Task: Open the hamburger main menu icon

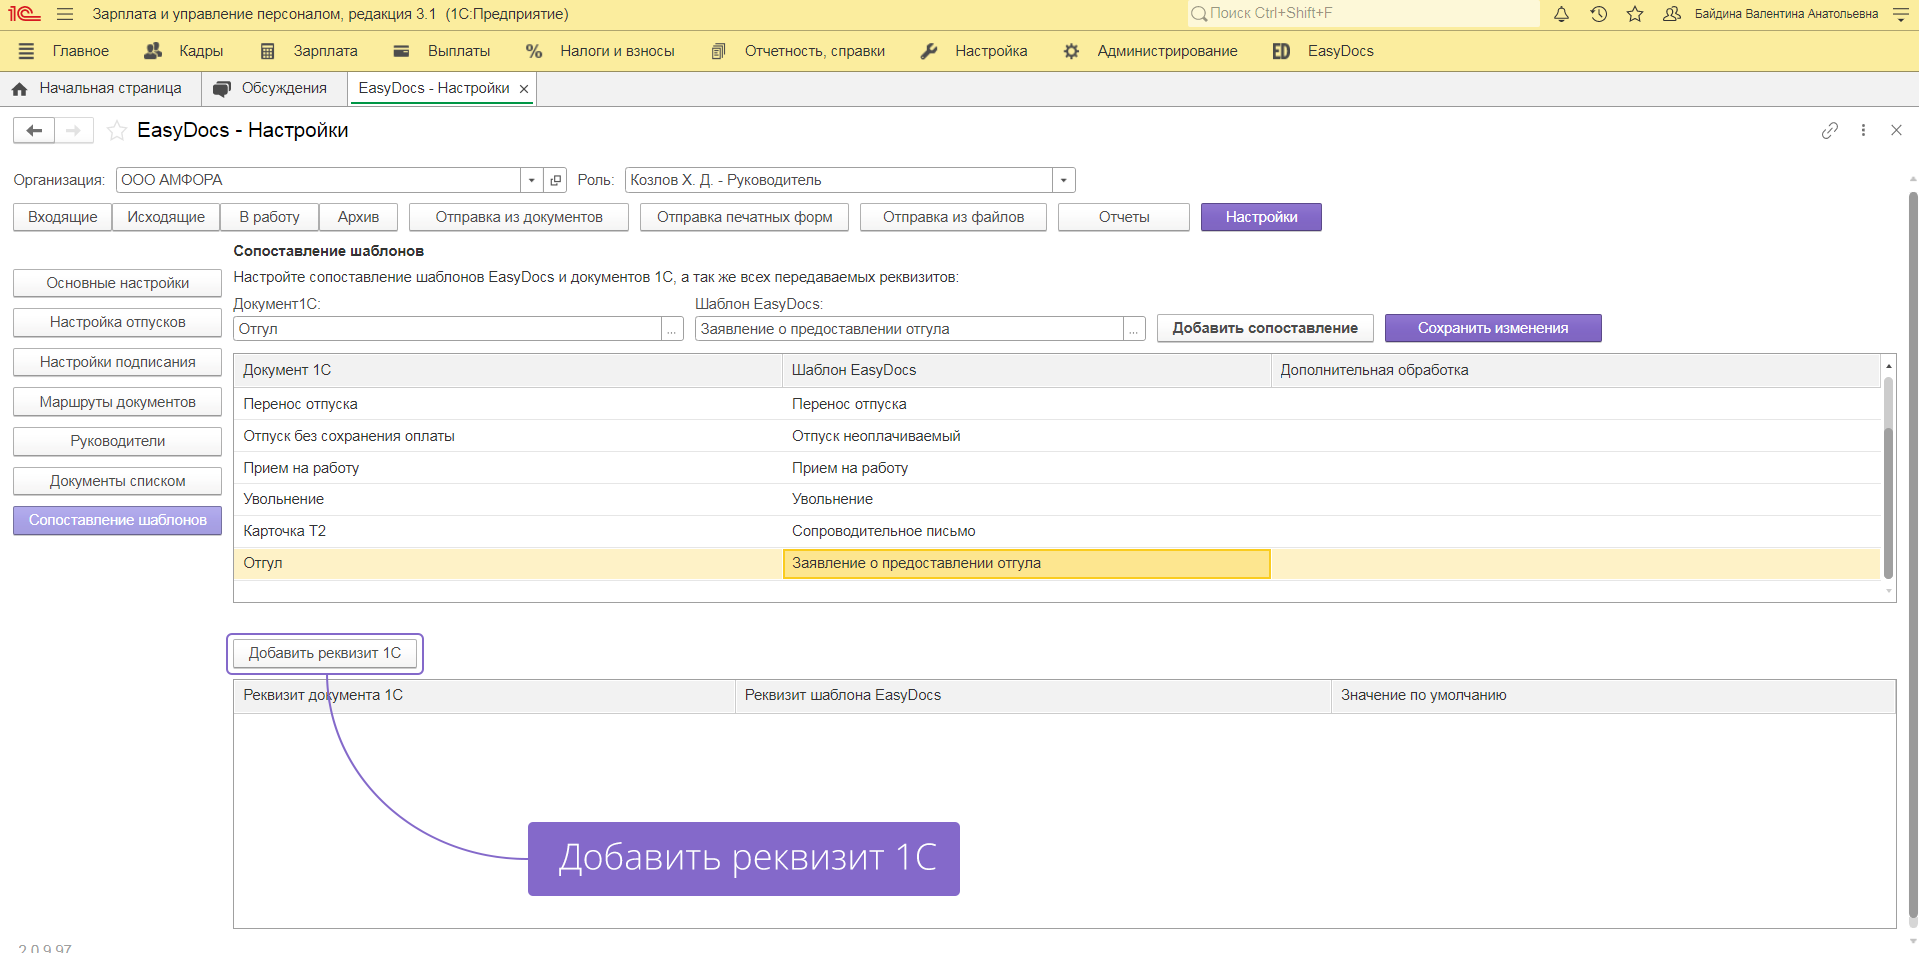Action: point(65,14)
